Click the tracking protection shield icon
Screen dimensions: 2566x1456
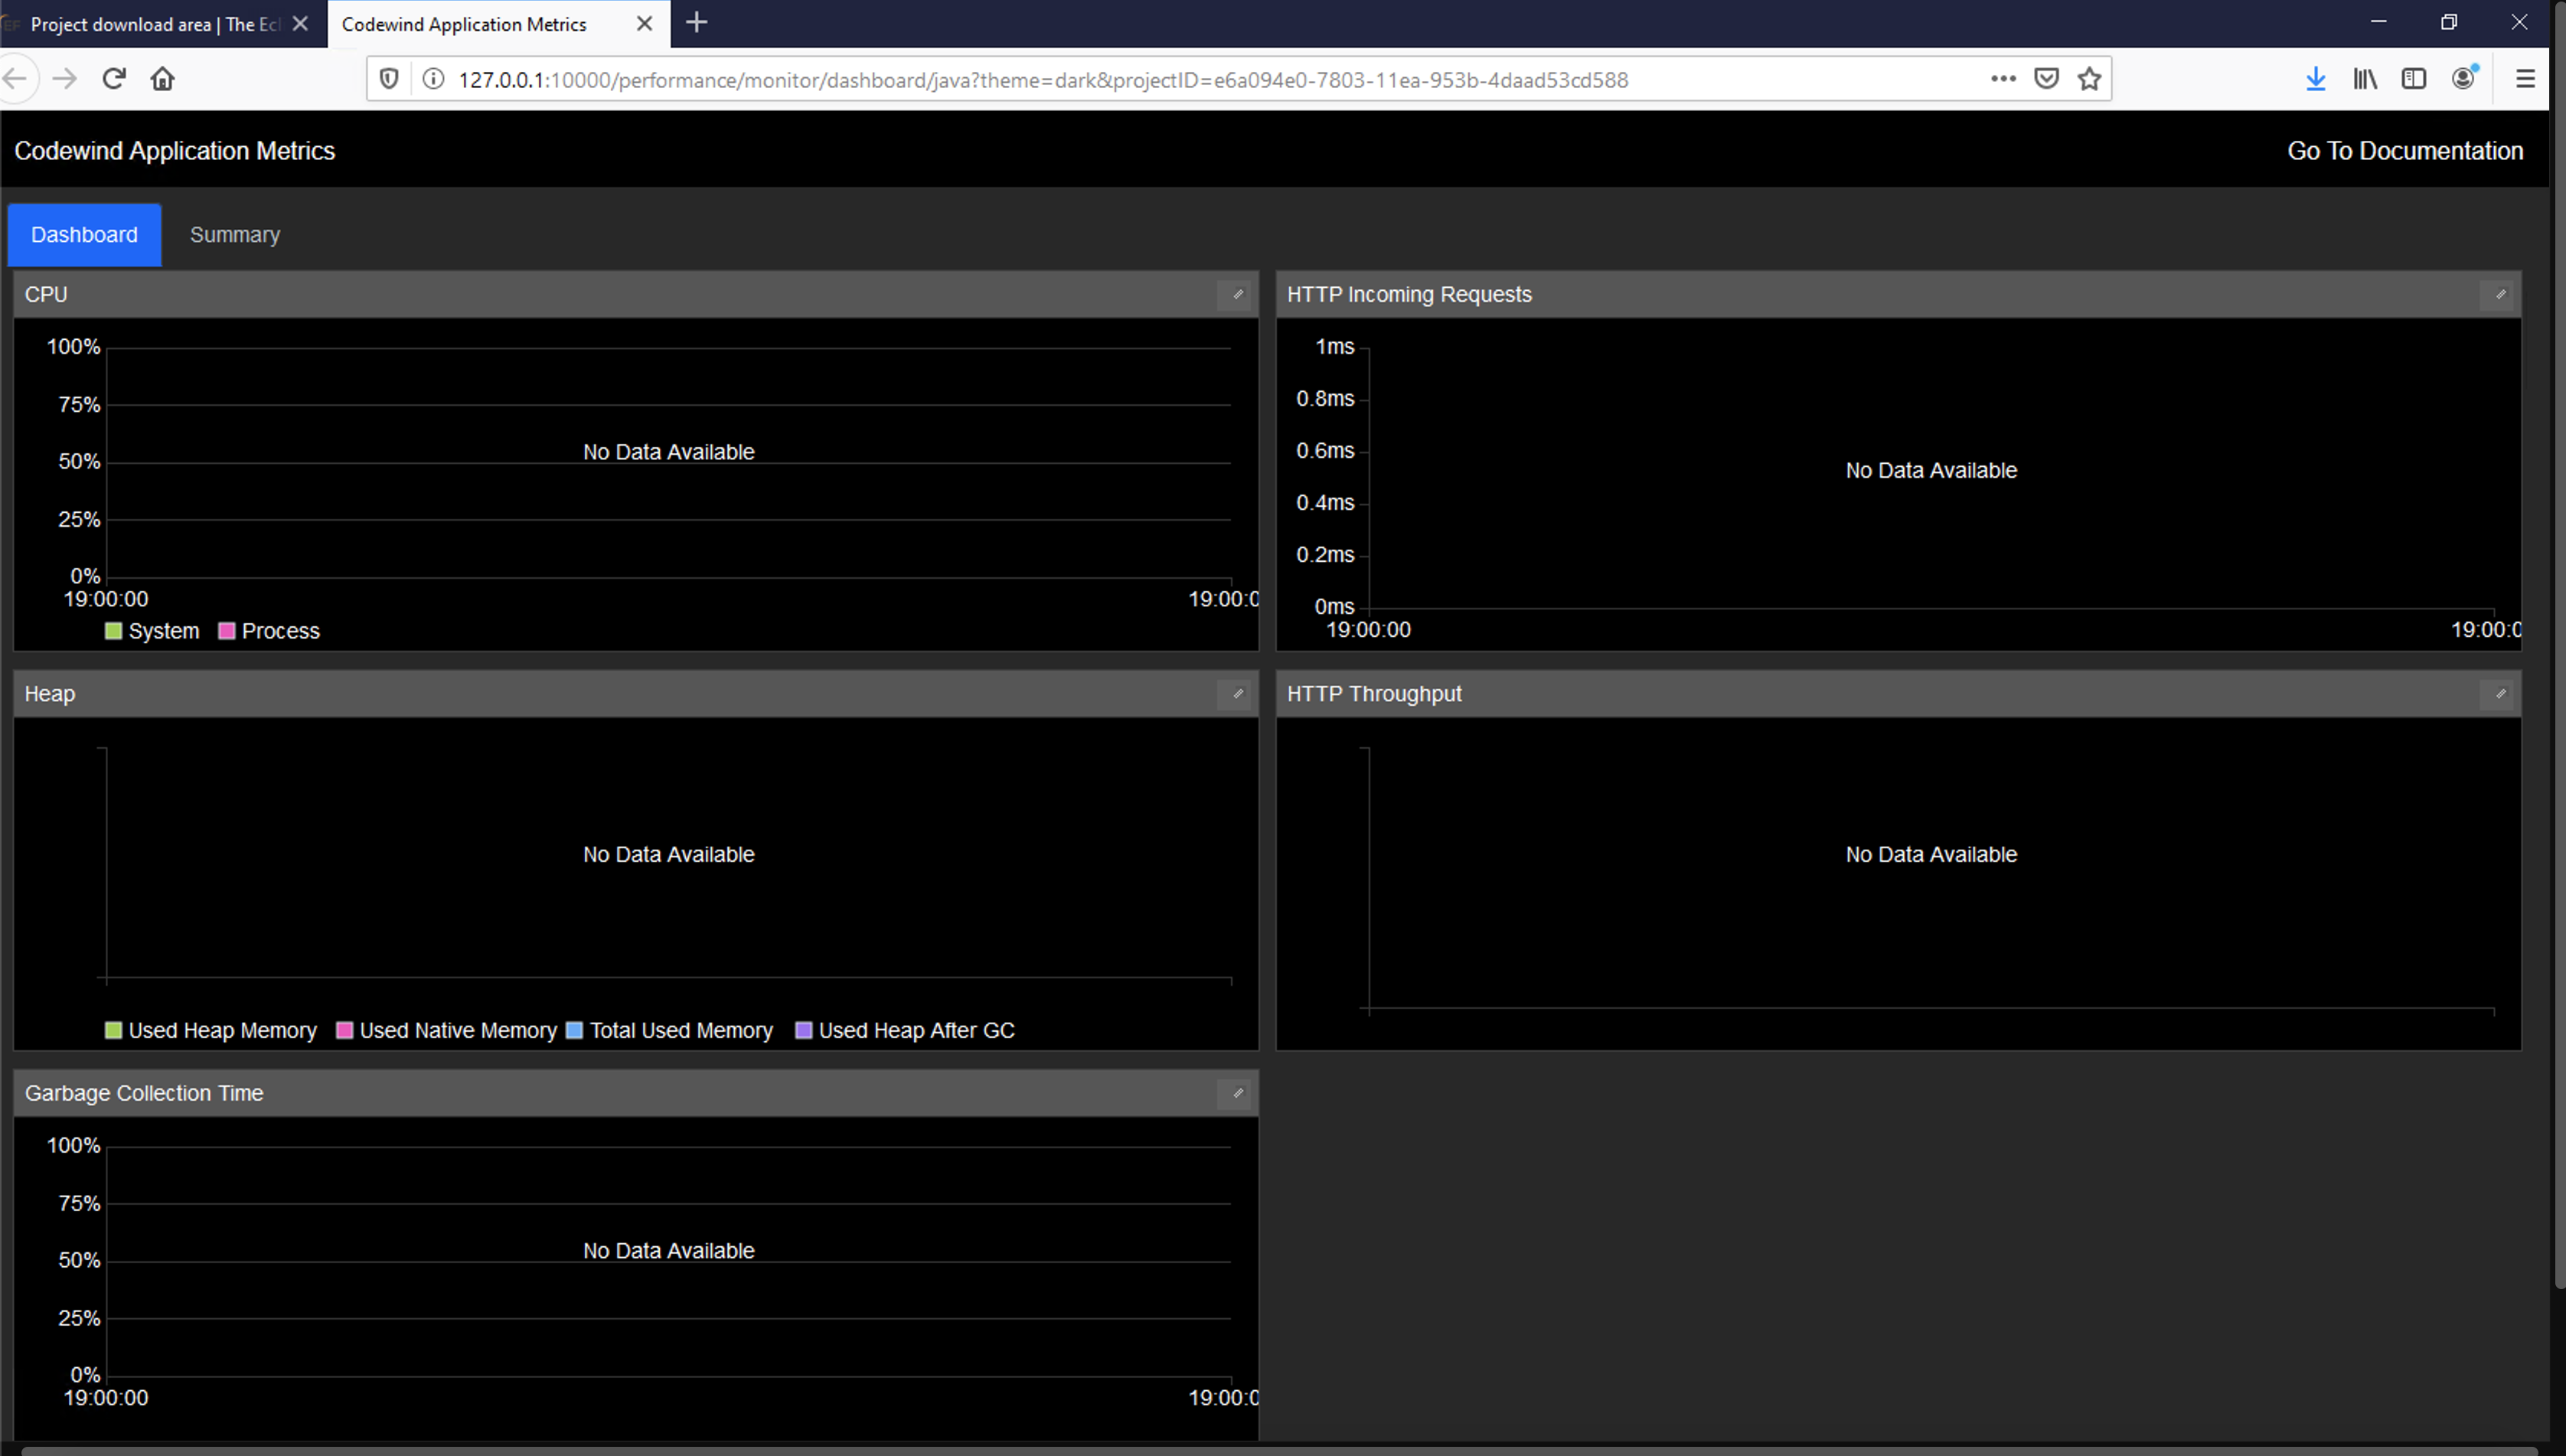(x=388, y=78)
